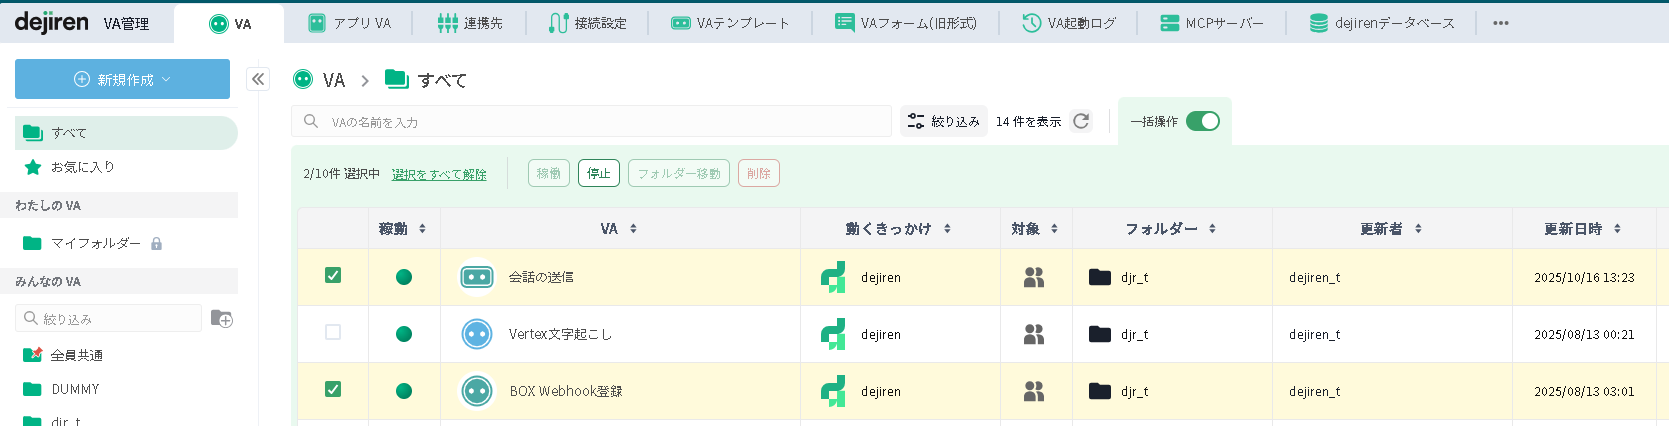Screen dimensions: 1669x426
Task: Sort by 更新日時 column arrows
Action: click(x=1617, y=229)
